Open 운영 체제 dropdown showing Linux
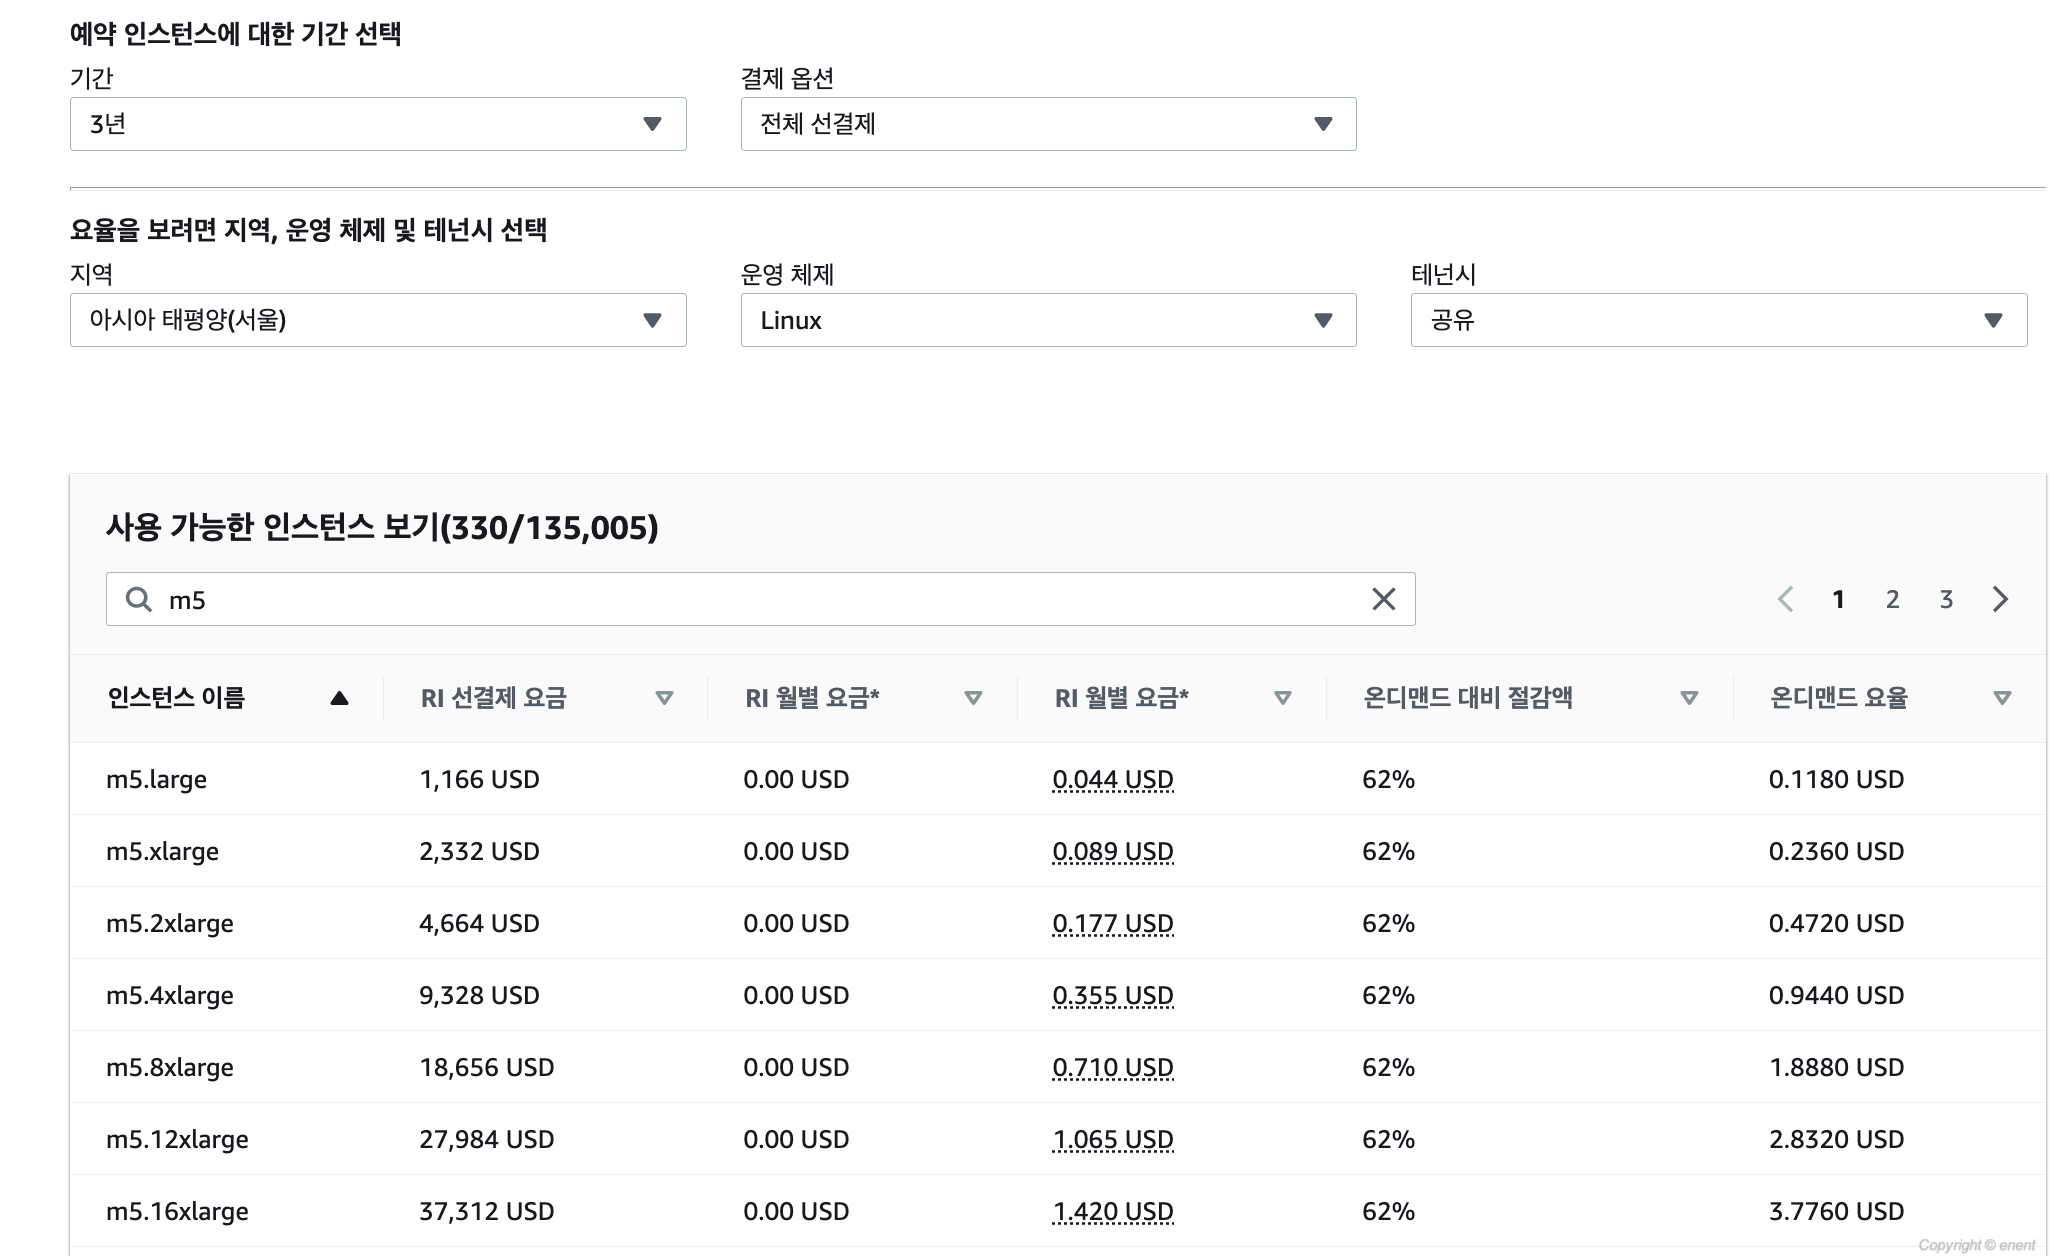The image size is (2050, 1256). coord(1048,320)
